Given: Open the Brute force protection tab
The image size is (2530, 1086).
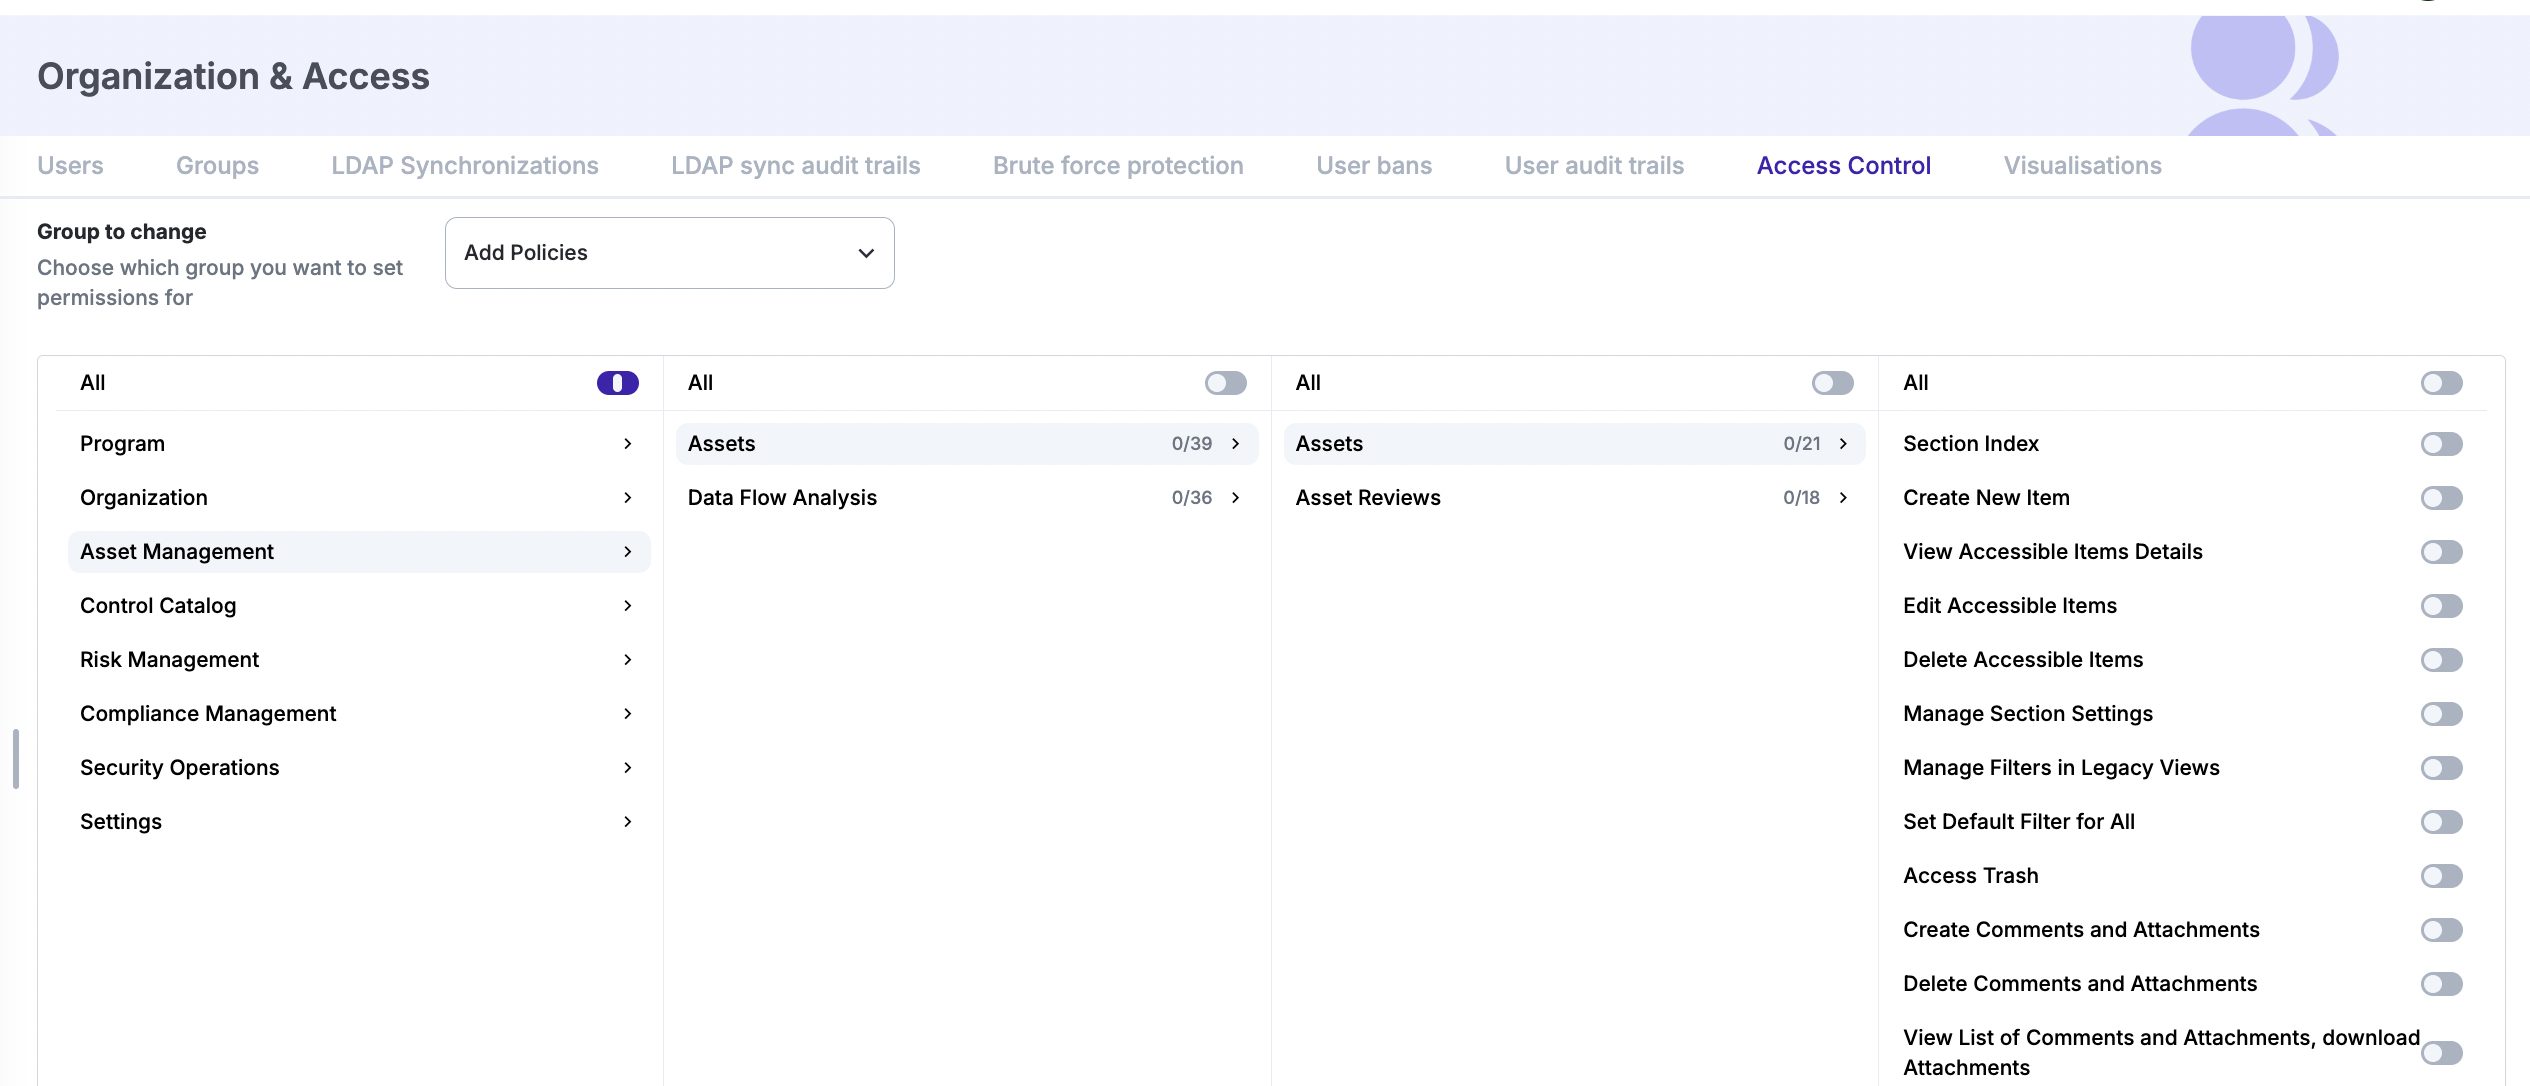Looking at the screenshot, I should coord(1118,166).
